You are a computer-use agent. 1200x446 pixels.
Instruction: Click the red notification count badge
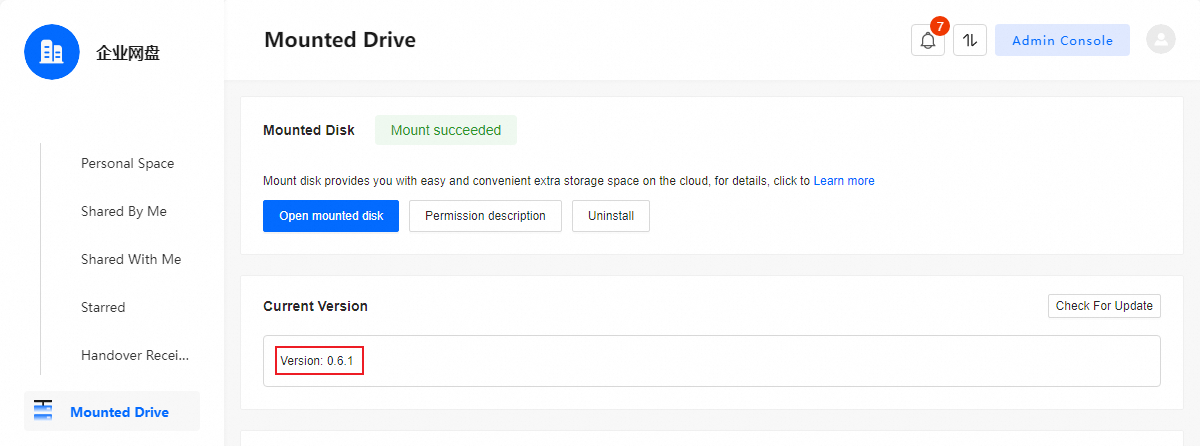pyautogui.click(x=939, y=26)
